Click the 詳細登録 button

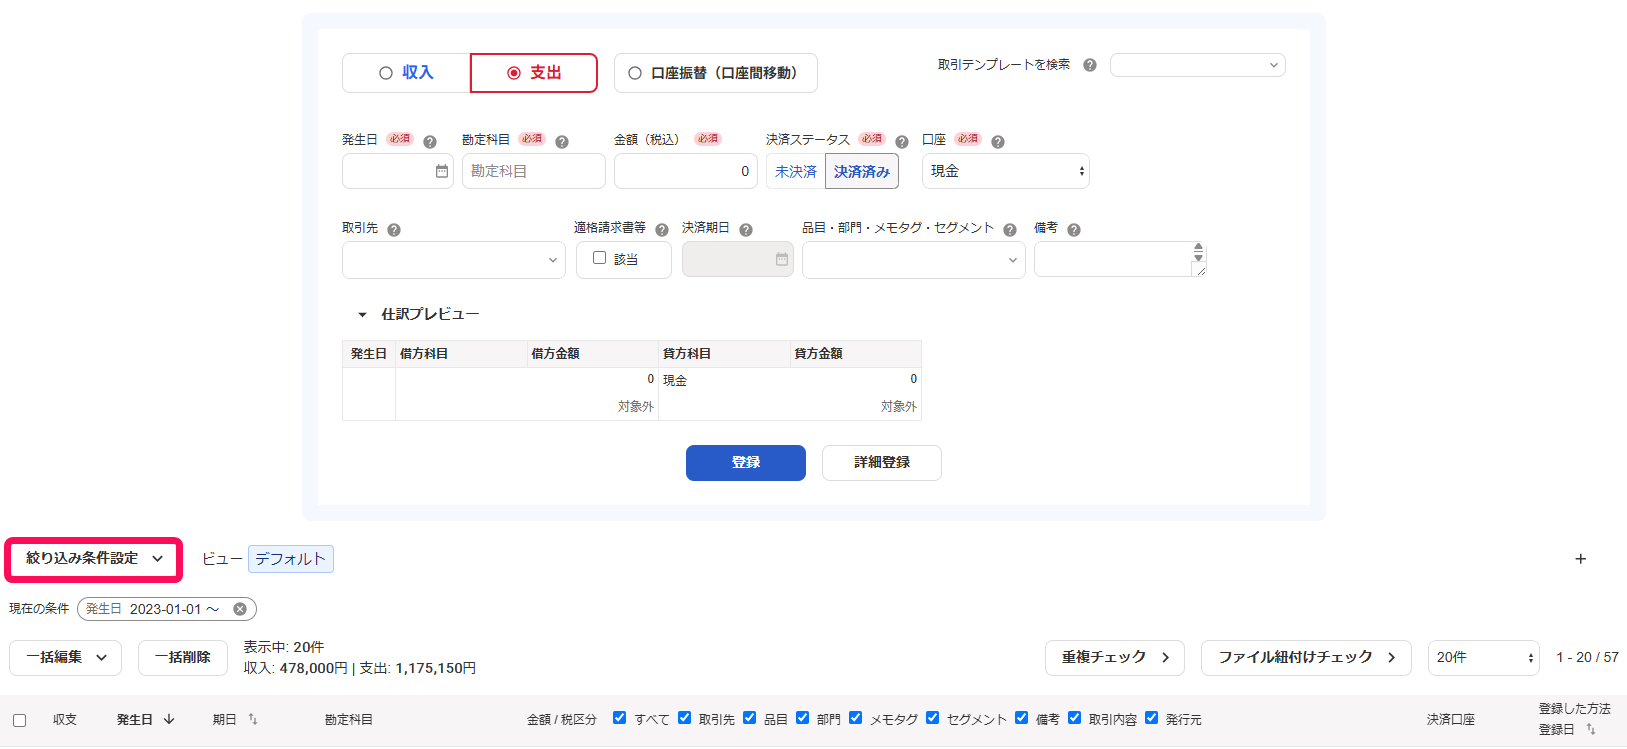point(882,463)
